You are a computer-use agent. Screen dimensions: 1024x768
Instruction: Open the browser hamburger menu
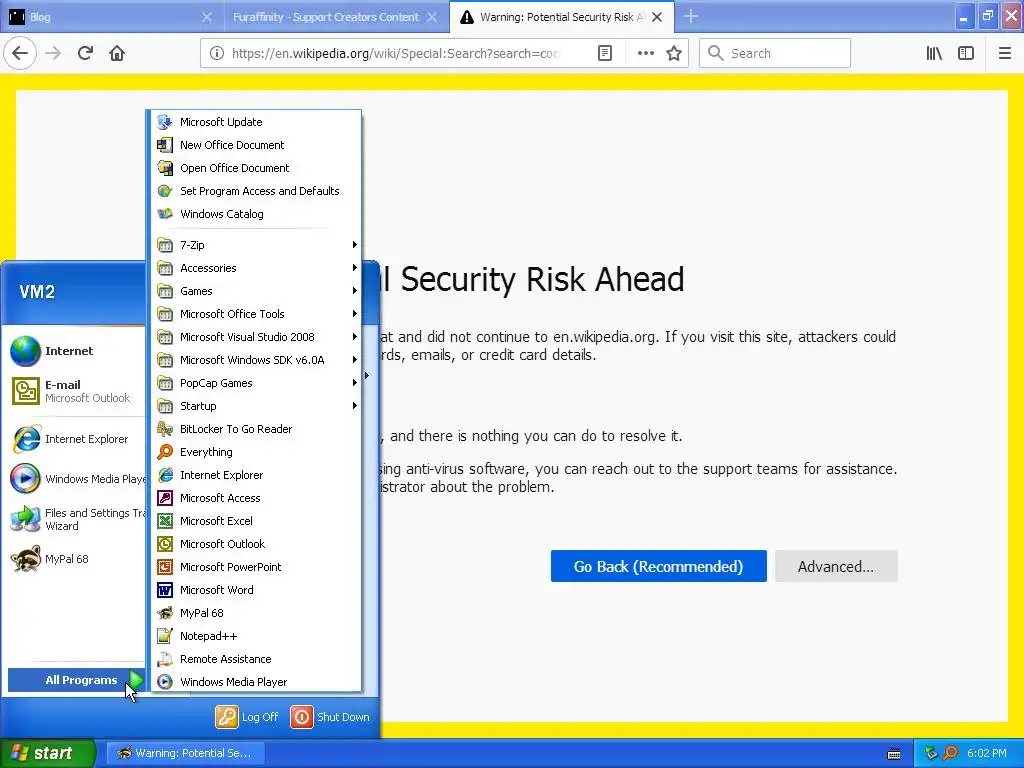click(1004, 53)
